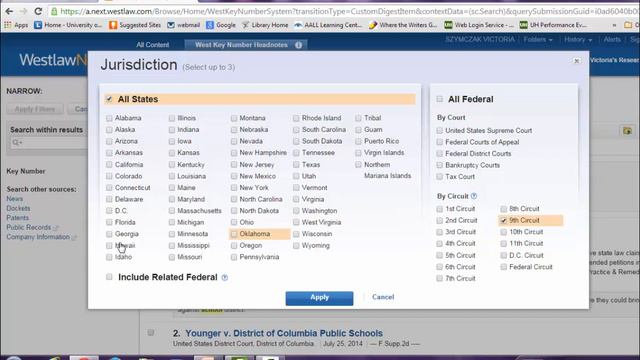Click the Bankruptcy Courts label
The image size is (640, 360).
472,165
